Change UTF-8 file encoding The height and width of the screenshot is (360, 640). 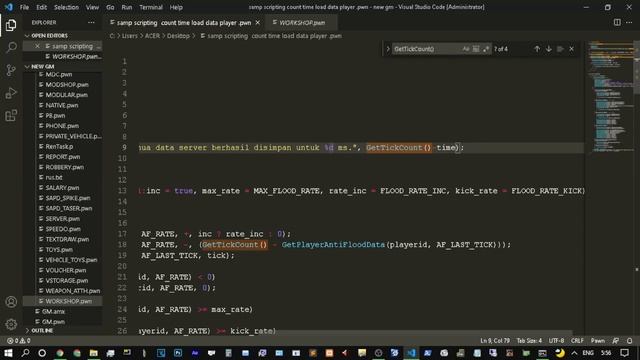pos(556,341)
